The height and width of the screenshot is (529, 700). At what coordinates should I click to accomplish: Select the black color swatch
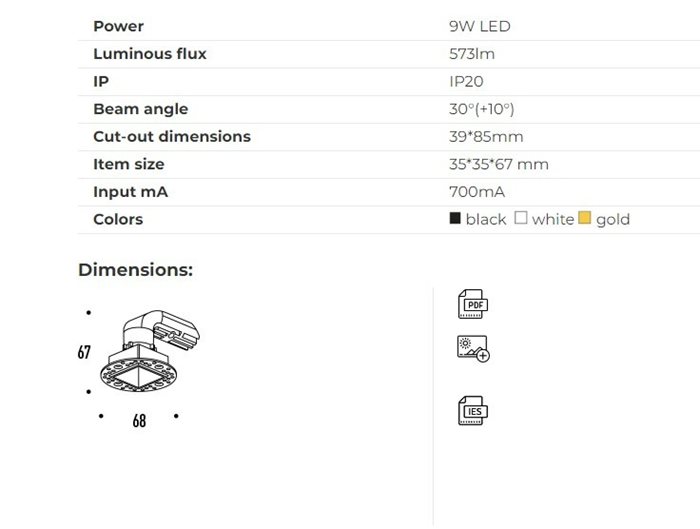pos(456,219)
